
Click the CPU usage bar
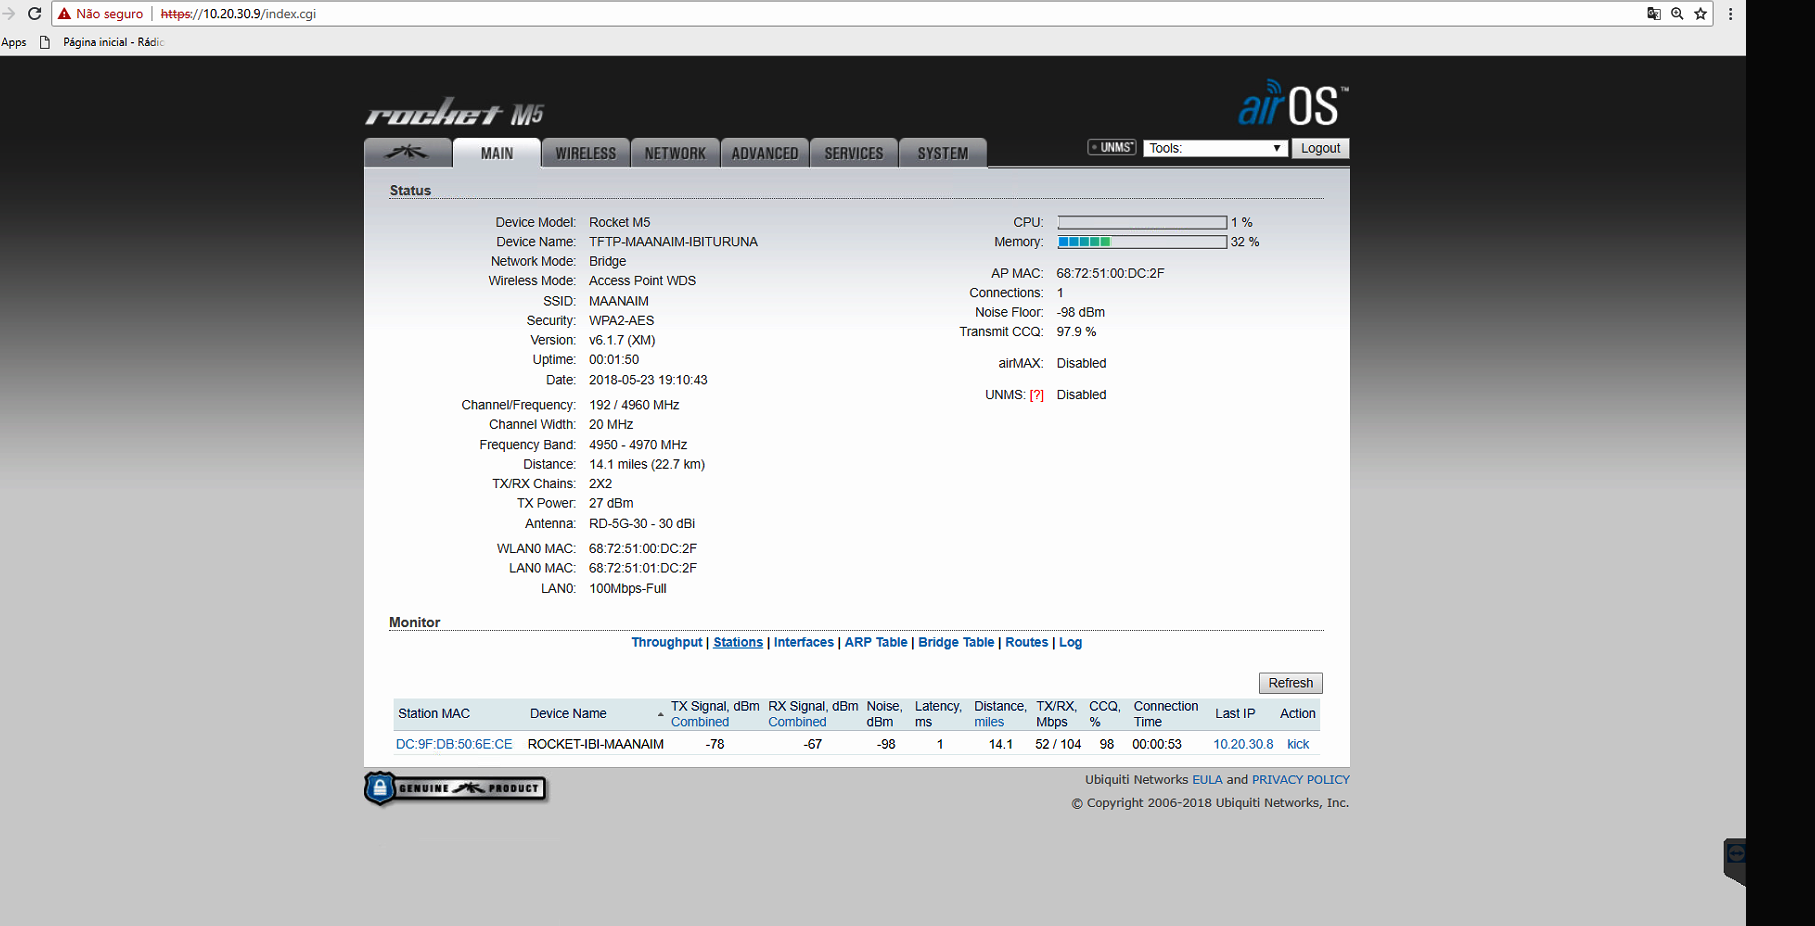point(1142,223)
